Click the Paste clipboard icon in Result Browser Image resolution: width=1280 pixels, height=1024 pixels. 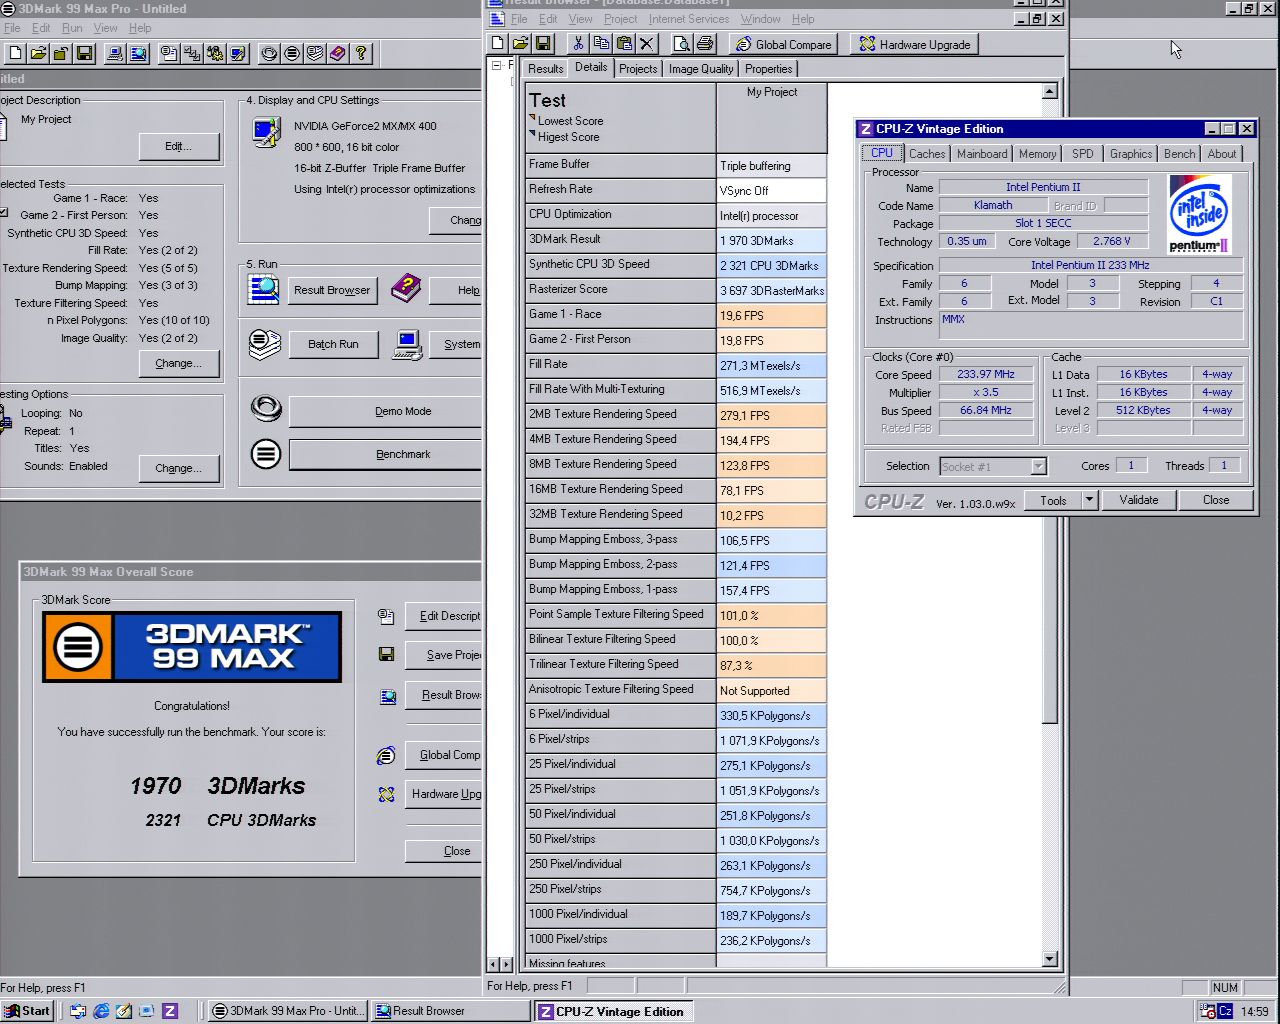pos(624,44)
